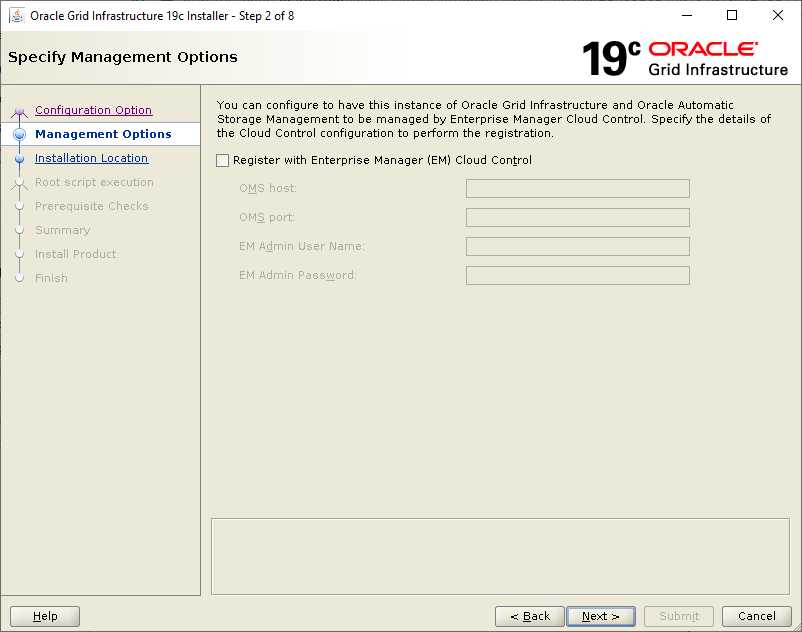Click the Oracle 19c Grid Infrastructure logo
Image resolution: width=802 pixels, height=632 pixels.
click(684, 58)
